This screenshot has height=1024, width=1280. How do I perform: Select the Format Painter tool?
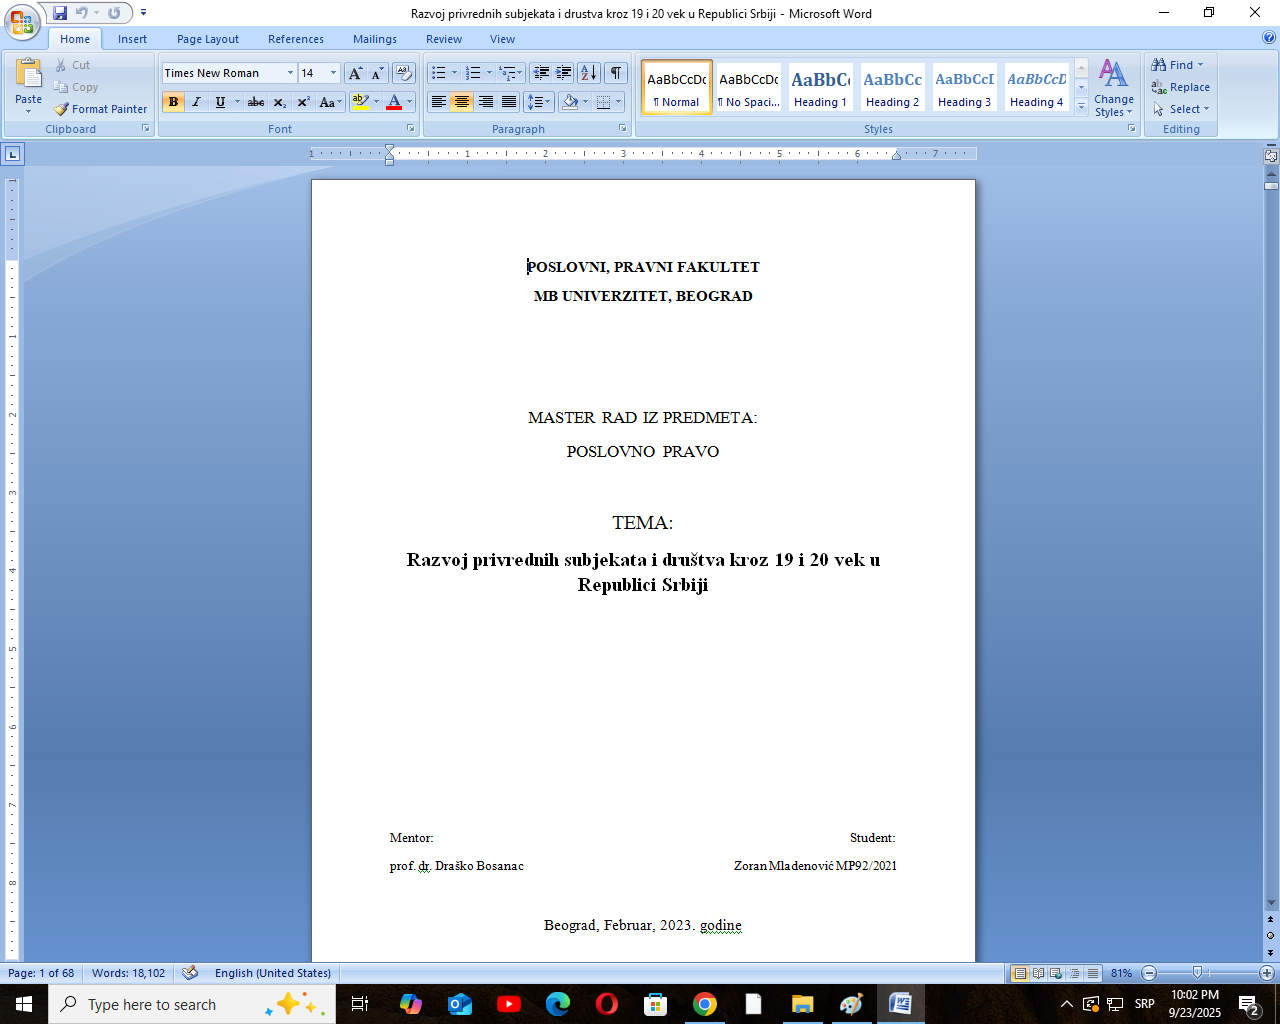click(100, 109)
